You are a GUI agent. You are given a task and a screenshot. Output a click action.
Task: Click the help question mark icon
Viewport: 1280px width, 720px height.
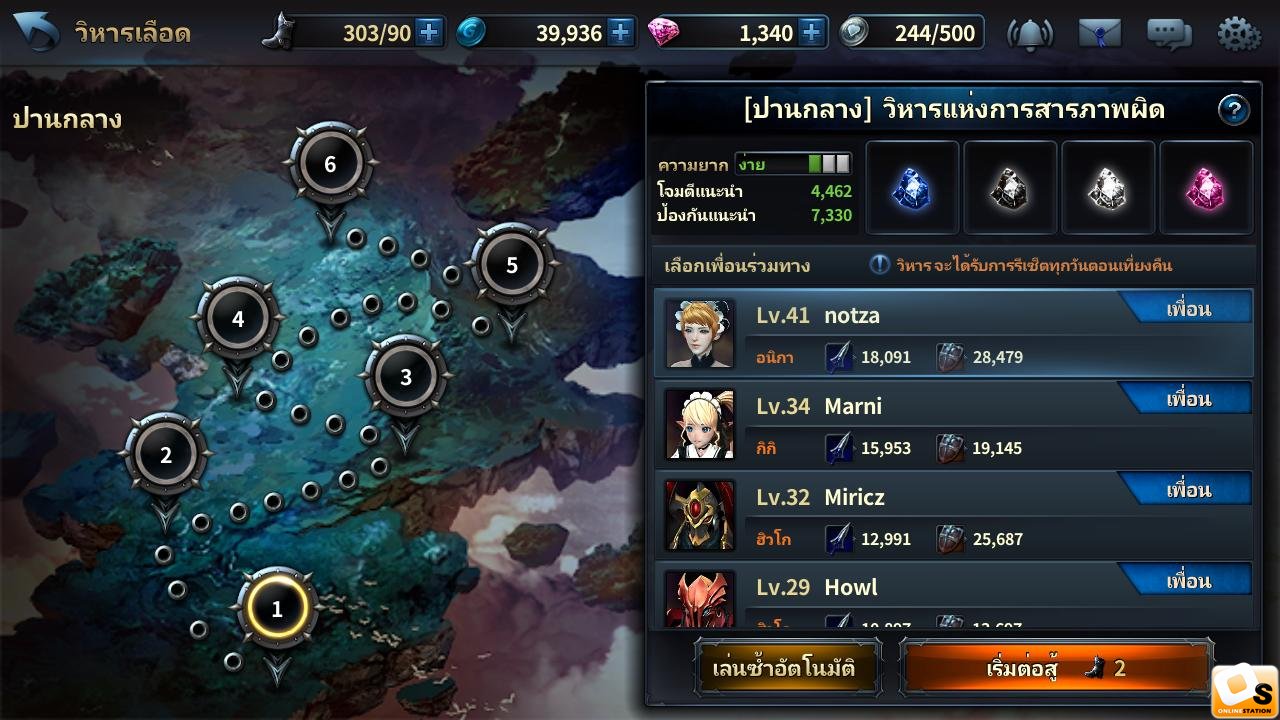point(1234,109)
